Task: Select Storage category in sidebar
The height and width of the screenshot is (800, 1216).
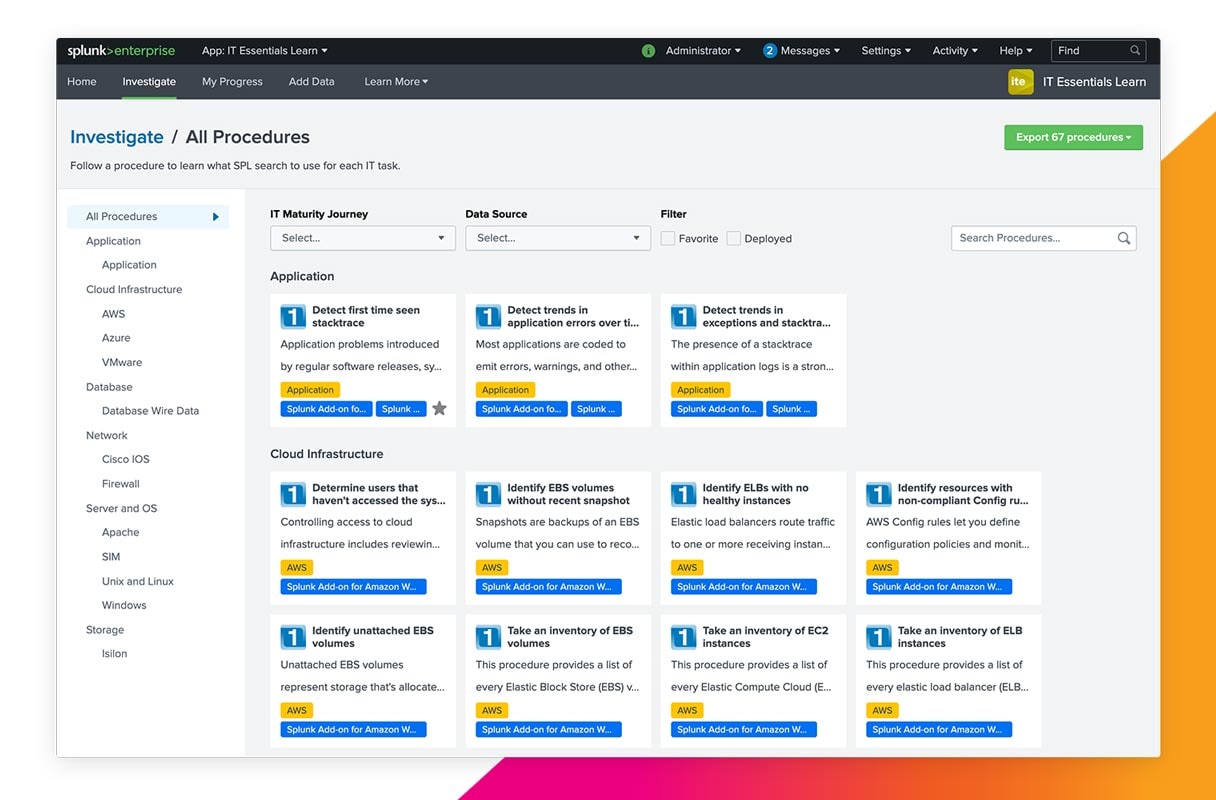Action: tap(105, 630)
